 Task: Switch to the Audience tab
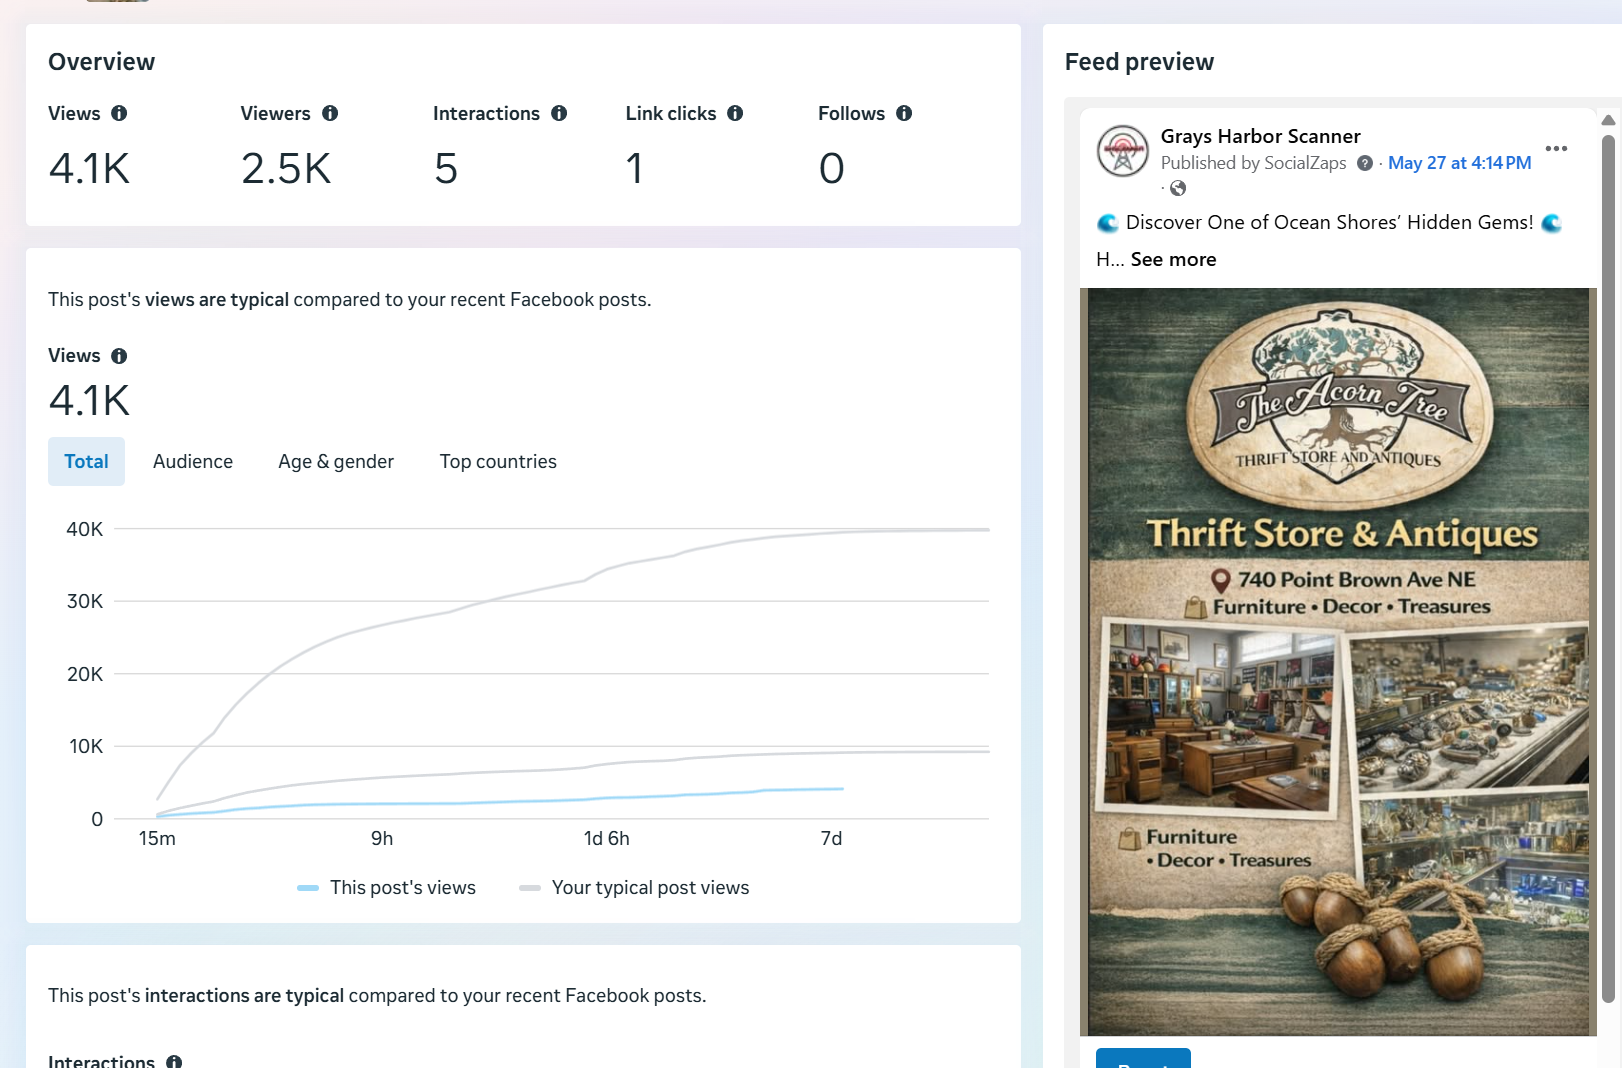[193, 461]
